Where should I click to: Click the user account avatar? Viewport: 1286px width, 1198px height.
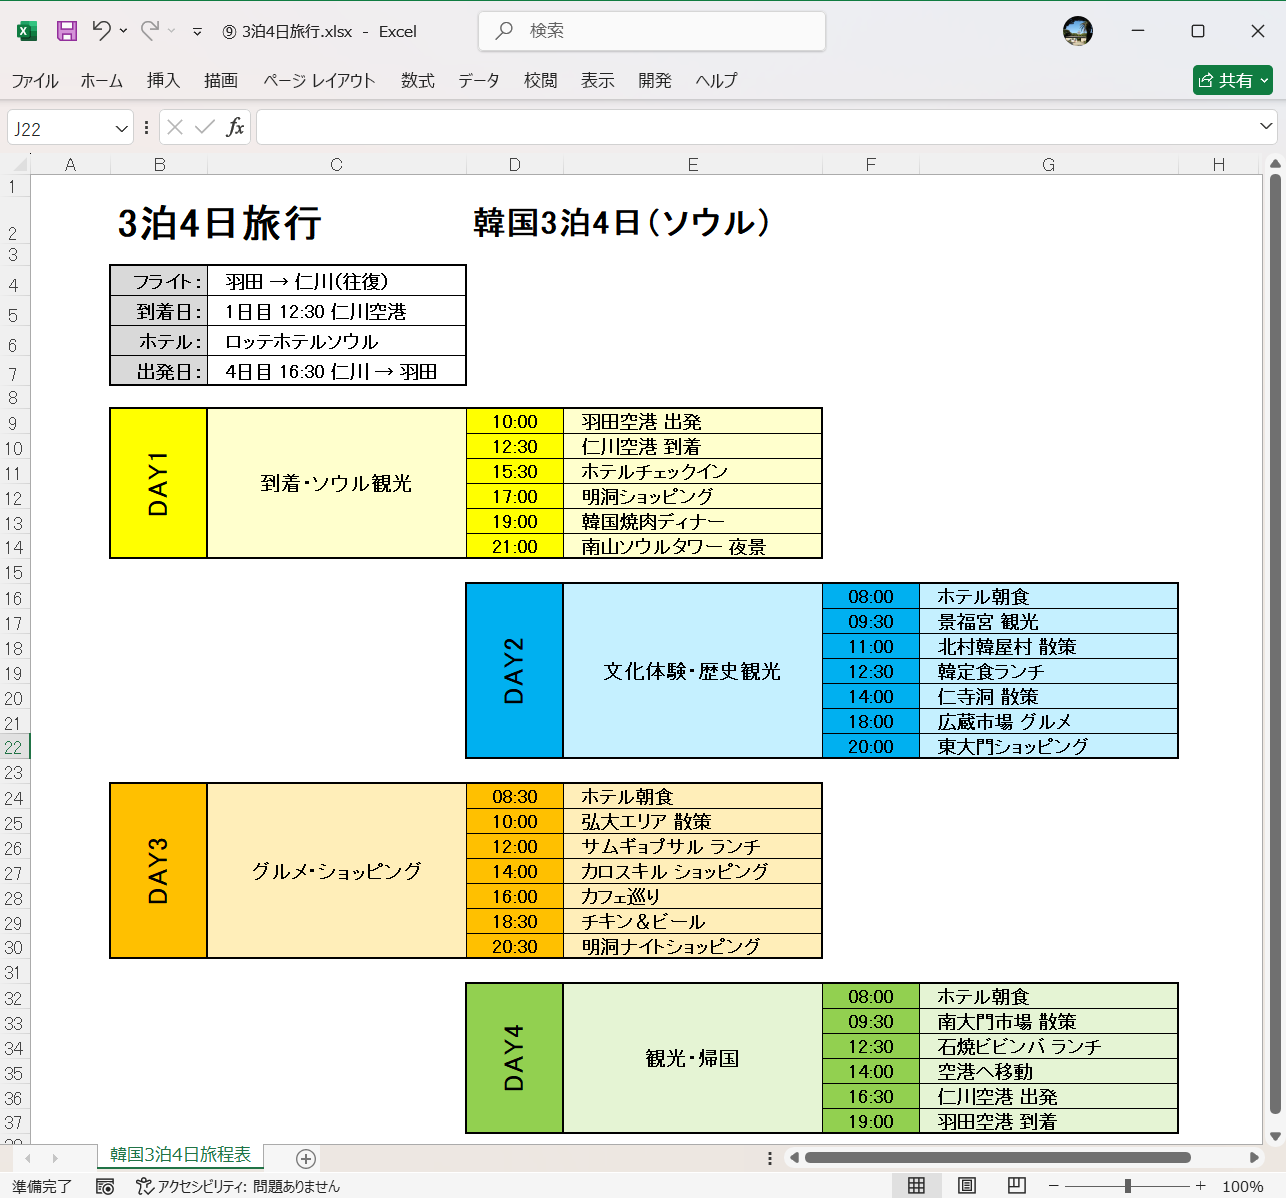pyautogui.click(x=1078, y=31)
